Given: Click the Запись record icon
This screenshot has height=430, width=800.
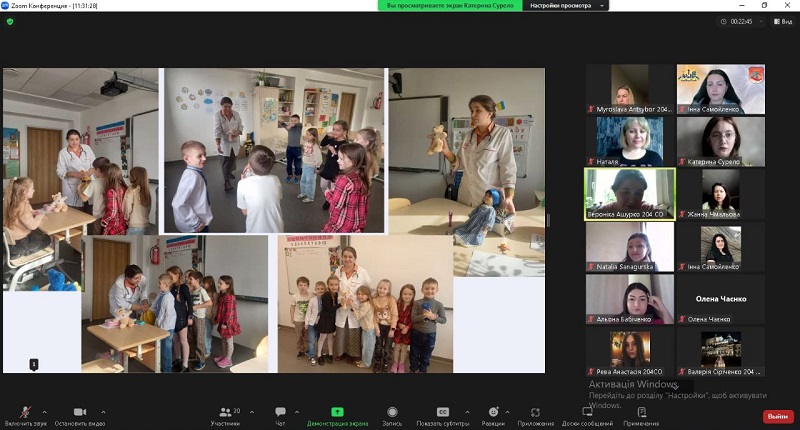Looking at the screenshot, I should pyautogui.click(x=392, y=412).
